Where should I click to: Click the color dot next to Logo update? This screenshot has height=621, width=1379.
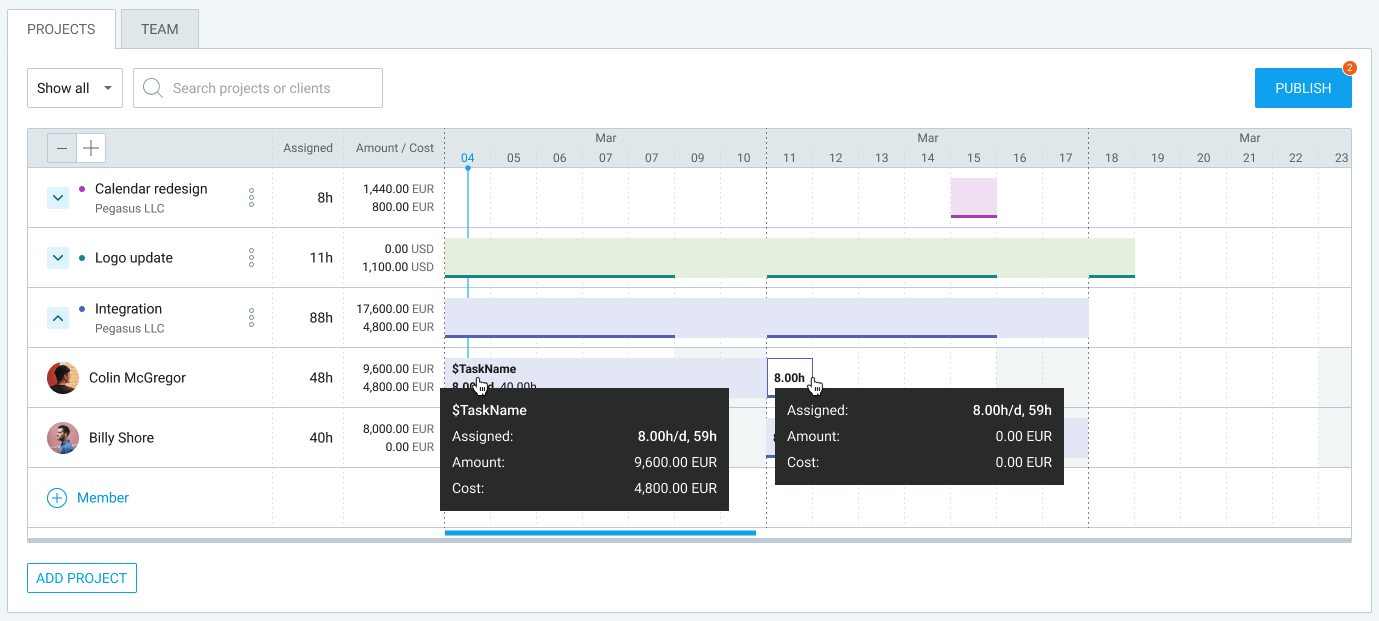point(80,257)
